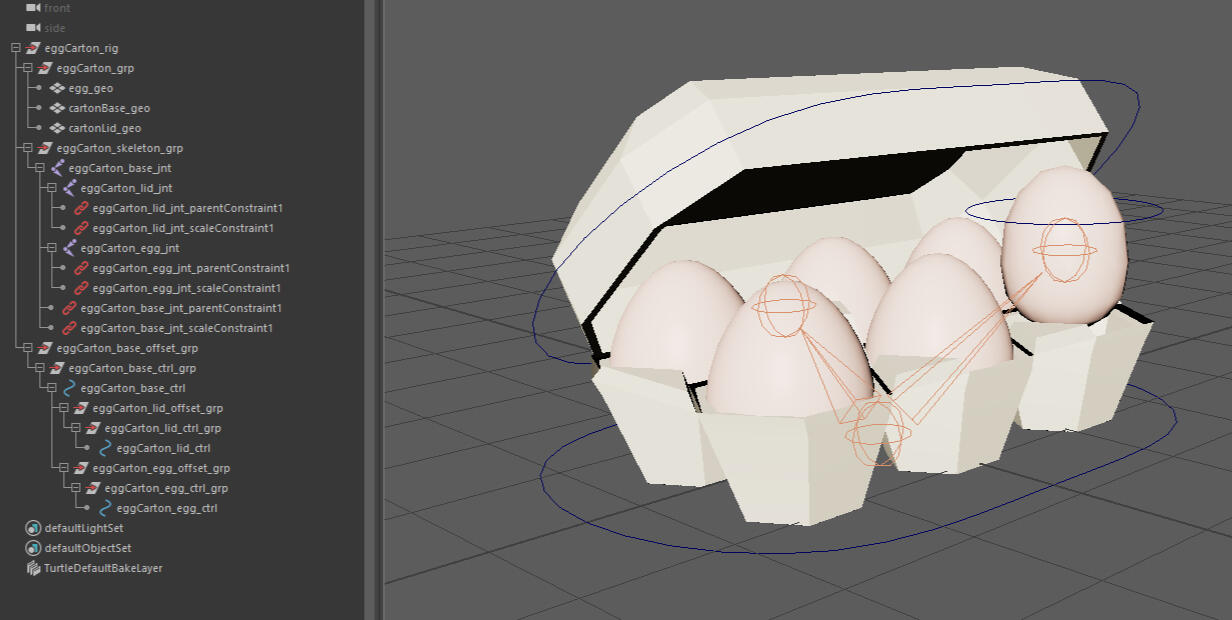Select the defaultLightSet text row
Viewport: 1232px width, 620px height.
[84, 528]
